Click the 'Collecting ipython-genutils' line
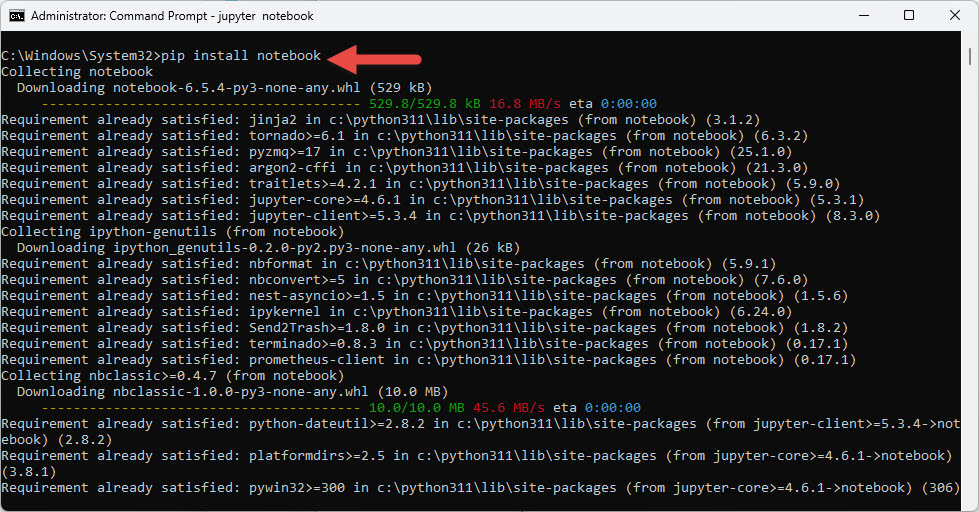Viewport: 979px width, 512px height. click(172, 232)
